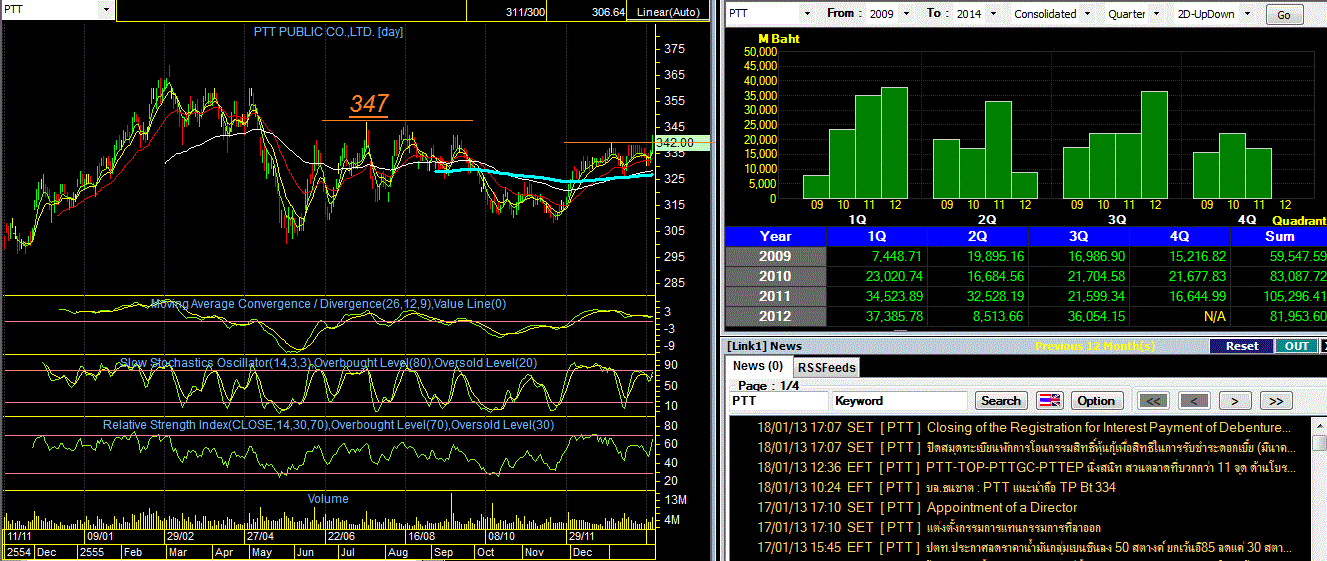Click the Sum column header
1327x561 pixels.
pos(1279,236)
